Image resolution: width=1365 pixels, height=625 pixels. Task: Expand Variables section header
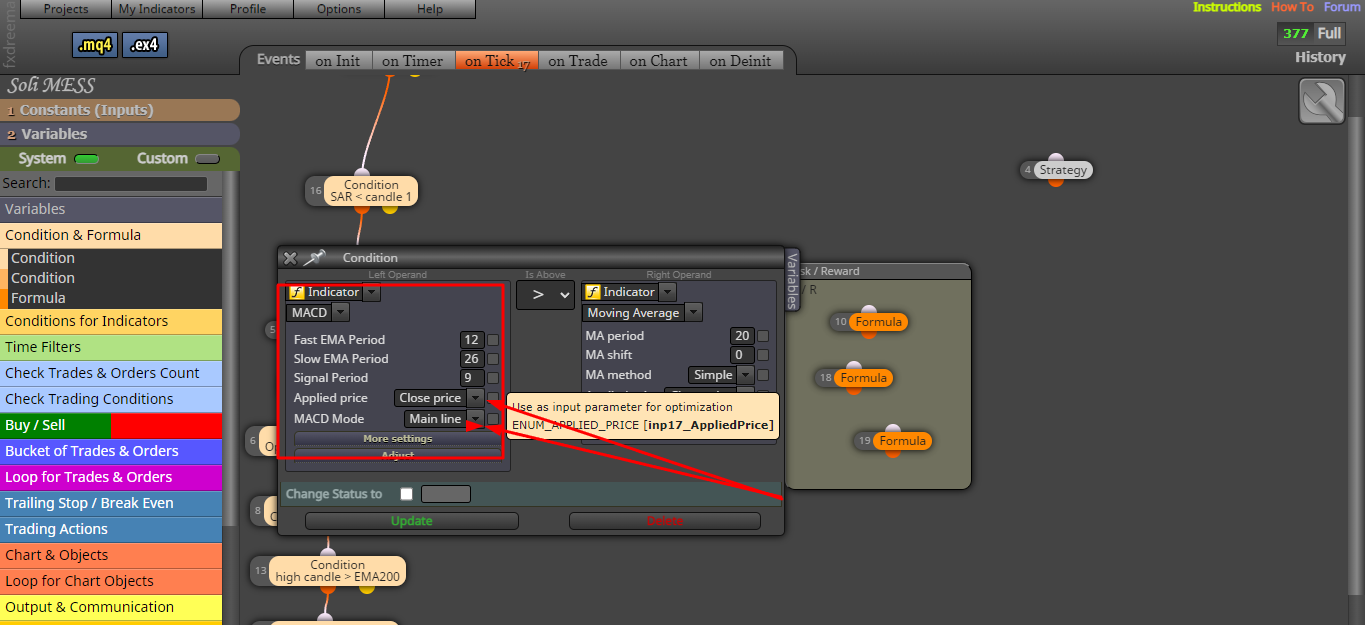pyautogui.click(x=120, y=134)
